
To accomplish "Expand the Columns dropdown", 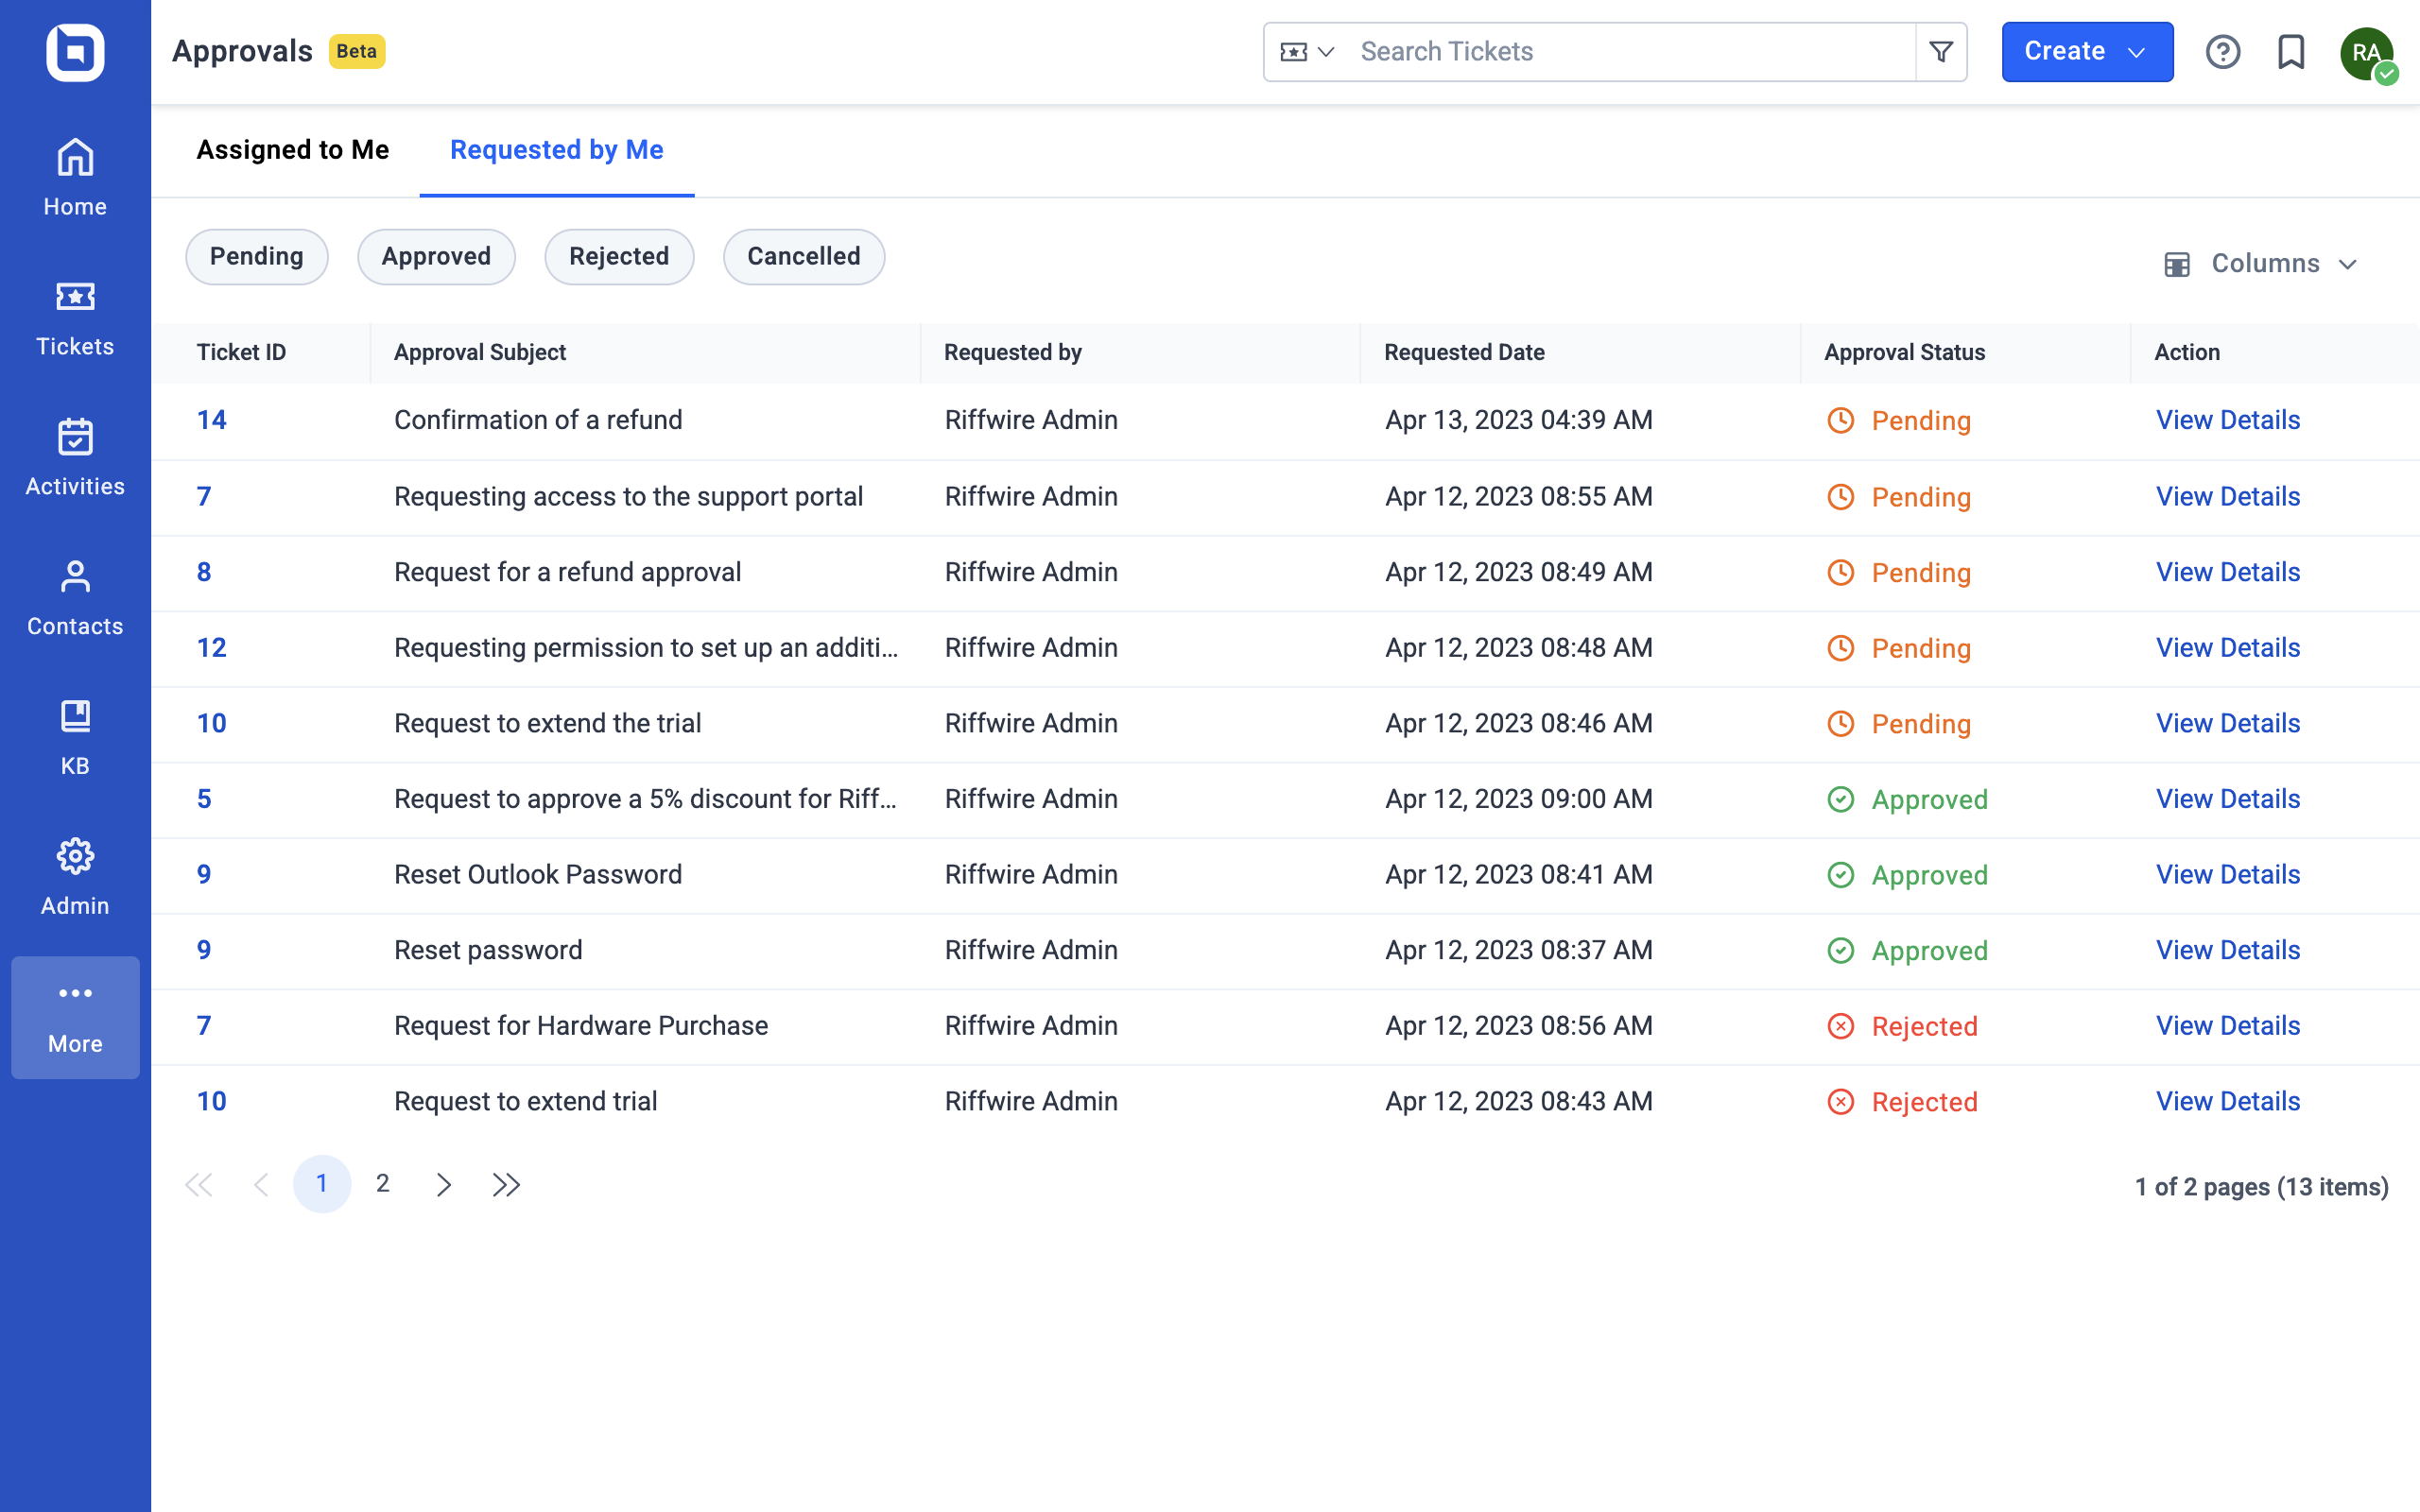I will pyautogui.click(x=2262, y=264).
